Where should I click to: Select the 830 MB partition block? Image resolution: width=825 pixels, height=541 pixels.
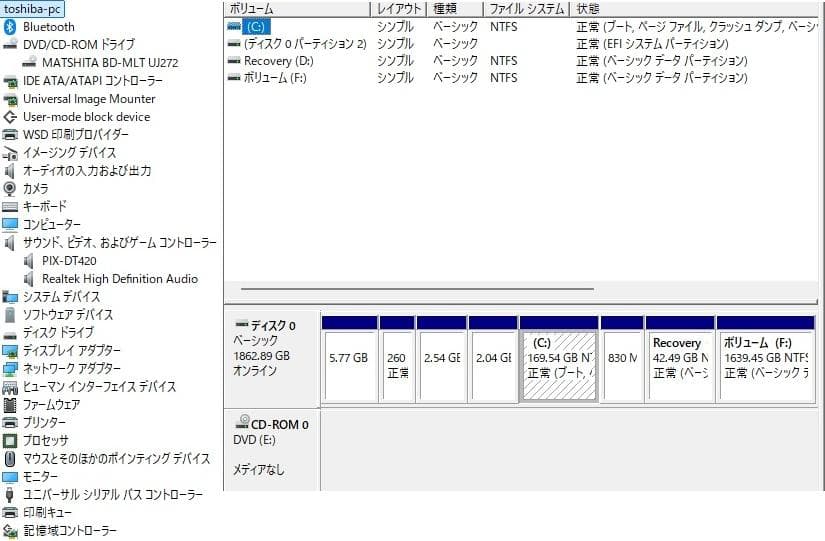[622, 359]
